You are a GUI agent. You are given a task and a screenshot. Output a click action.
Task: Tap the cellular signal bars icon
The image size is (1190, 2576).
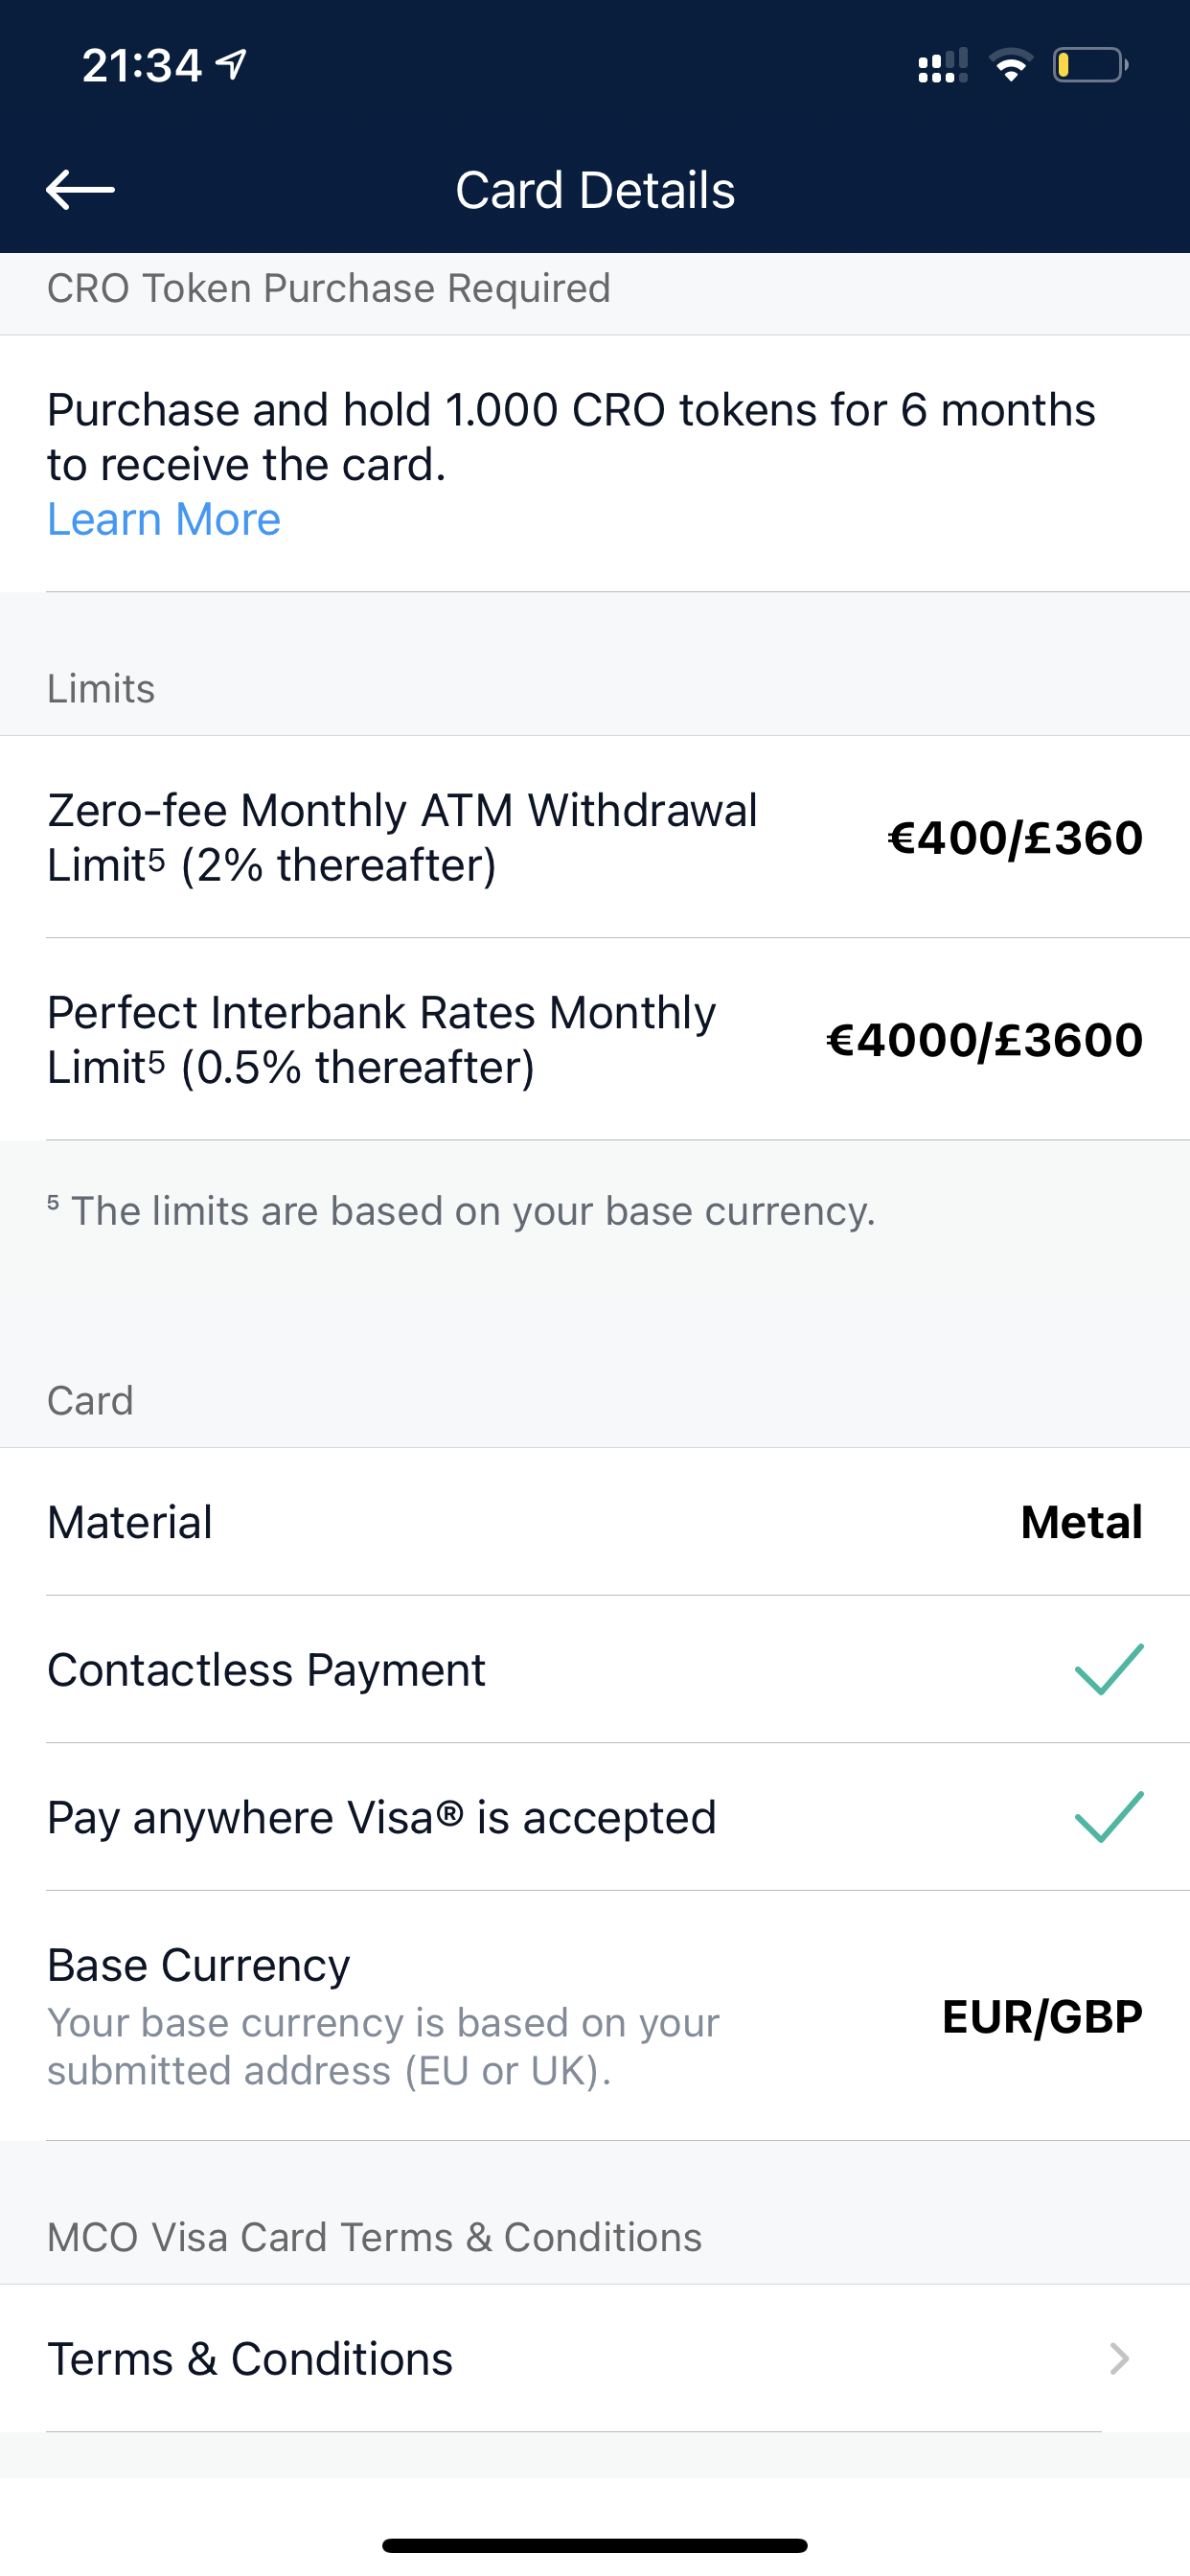(942, 65)
